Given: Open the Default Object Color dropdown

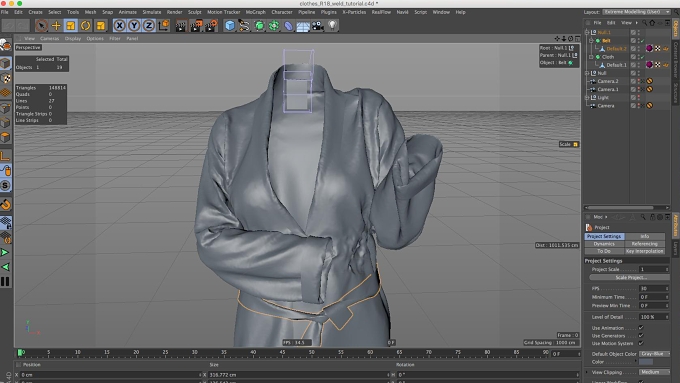Looking at the screenshot, I should click(655, 354).
